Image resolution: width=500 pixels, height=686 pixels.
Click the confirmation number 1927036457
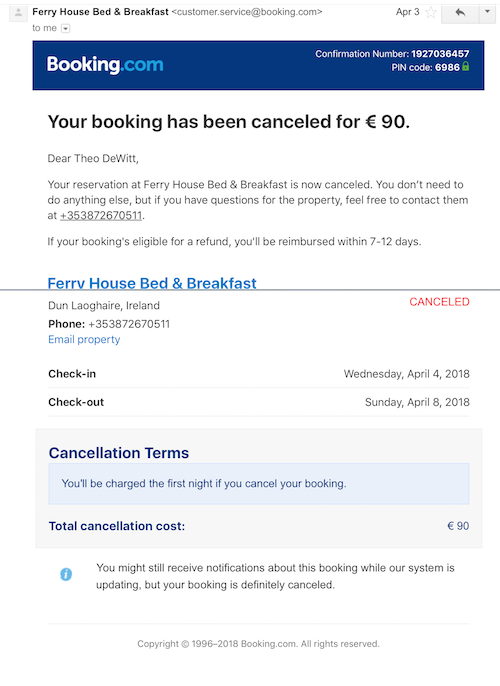tap(440, 54)
